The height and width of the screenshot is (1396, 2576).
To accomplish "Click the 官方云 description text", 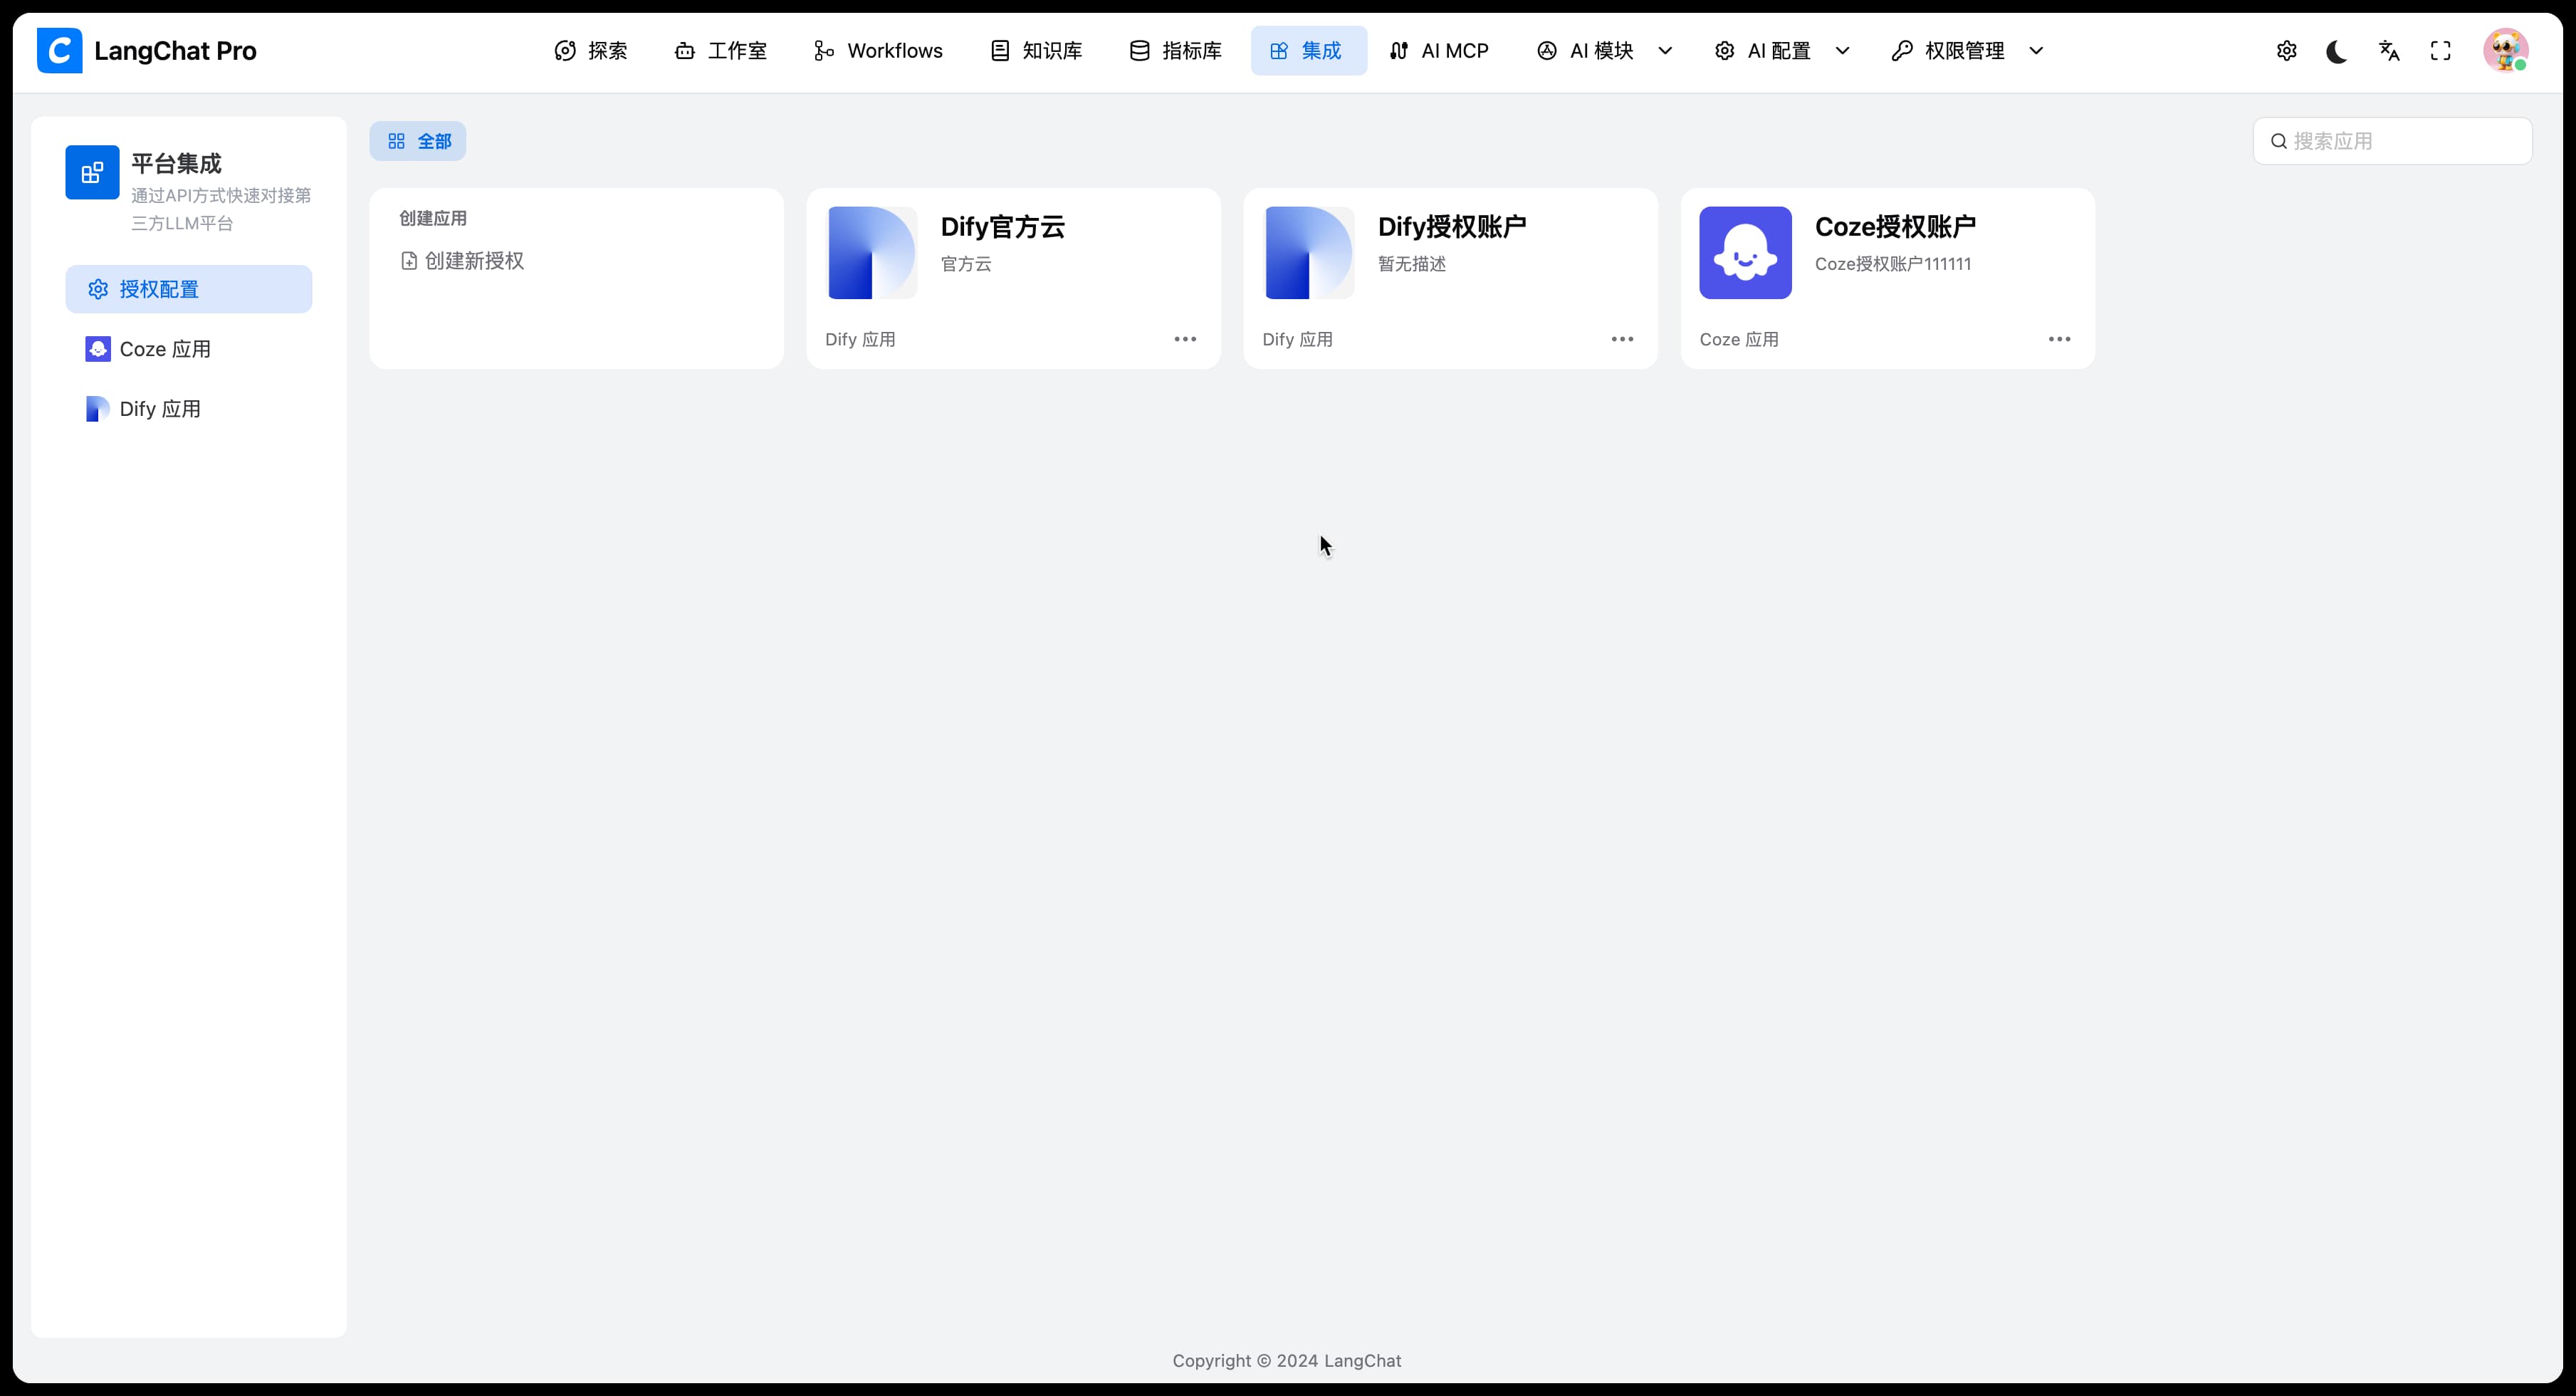I will [x=966, y=264].
